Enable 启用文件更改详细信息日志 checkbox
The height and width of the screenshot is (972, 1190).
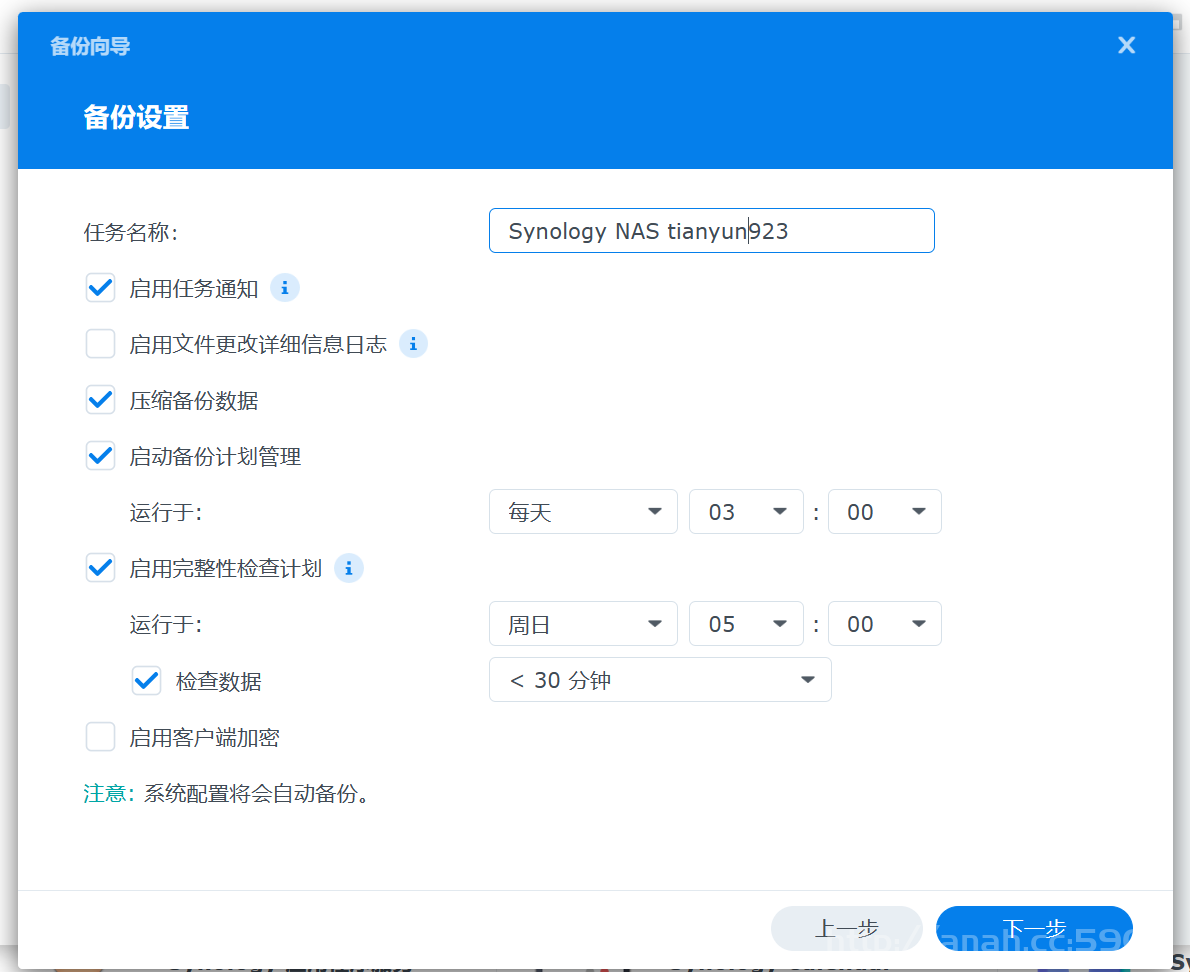pyautogui.click(x=100, y=344)
